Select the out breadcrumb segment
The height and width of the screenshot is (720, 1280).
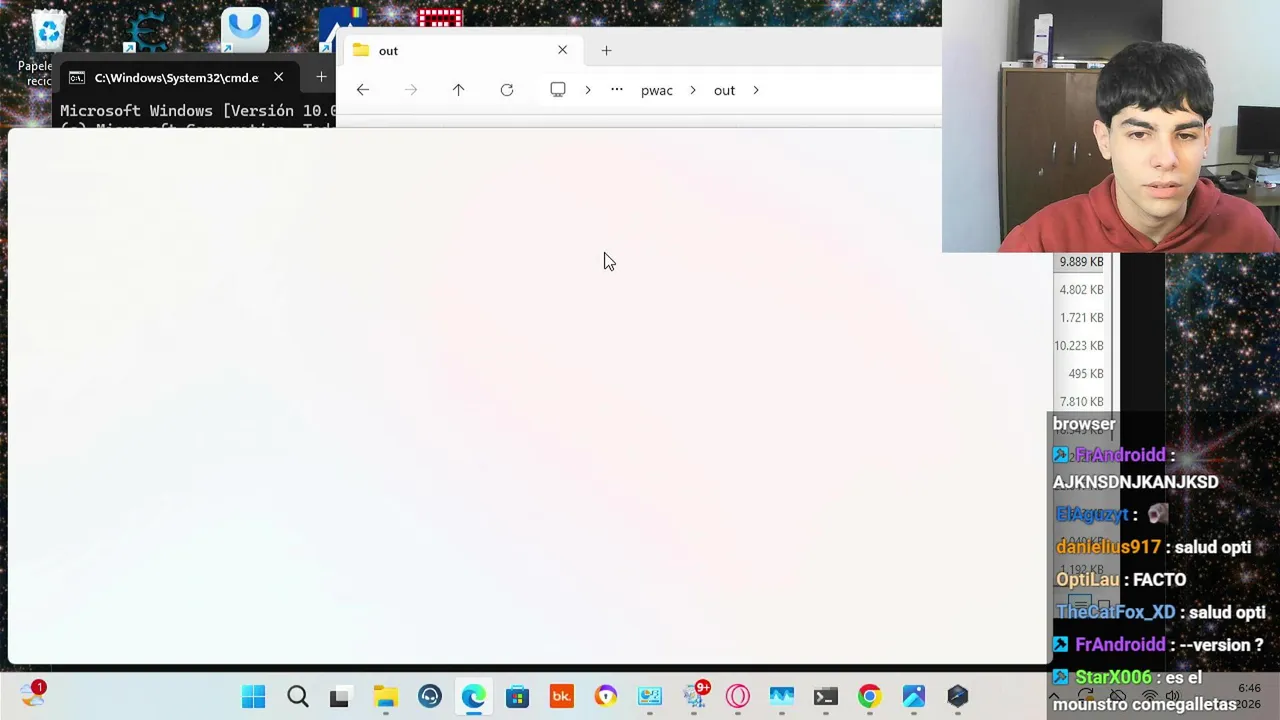[724, 90]
